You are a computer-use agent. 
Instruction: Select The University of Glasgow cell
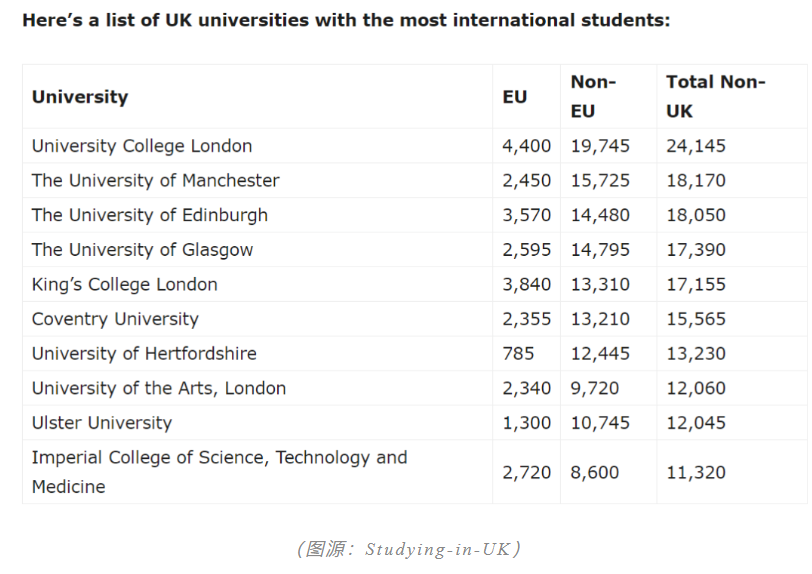142,250
